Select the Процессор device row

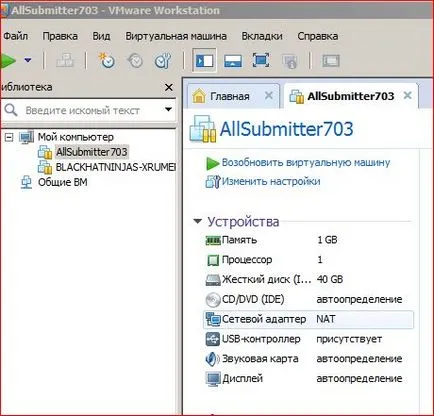pos(308,260)
